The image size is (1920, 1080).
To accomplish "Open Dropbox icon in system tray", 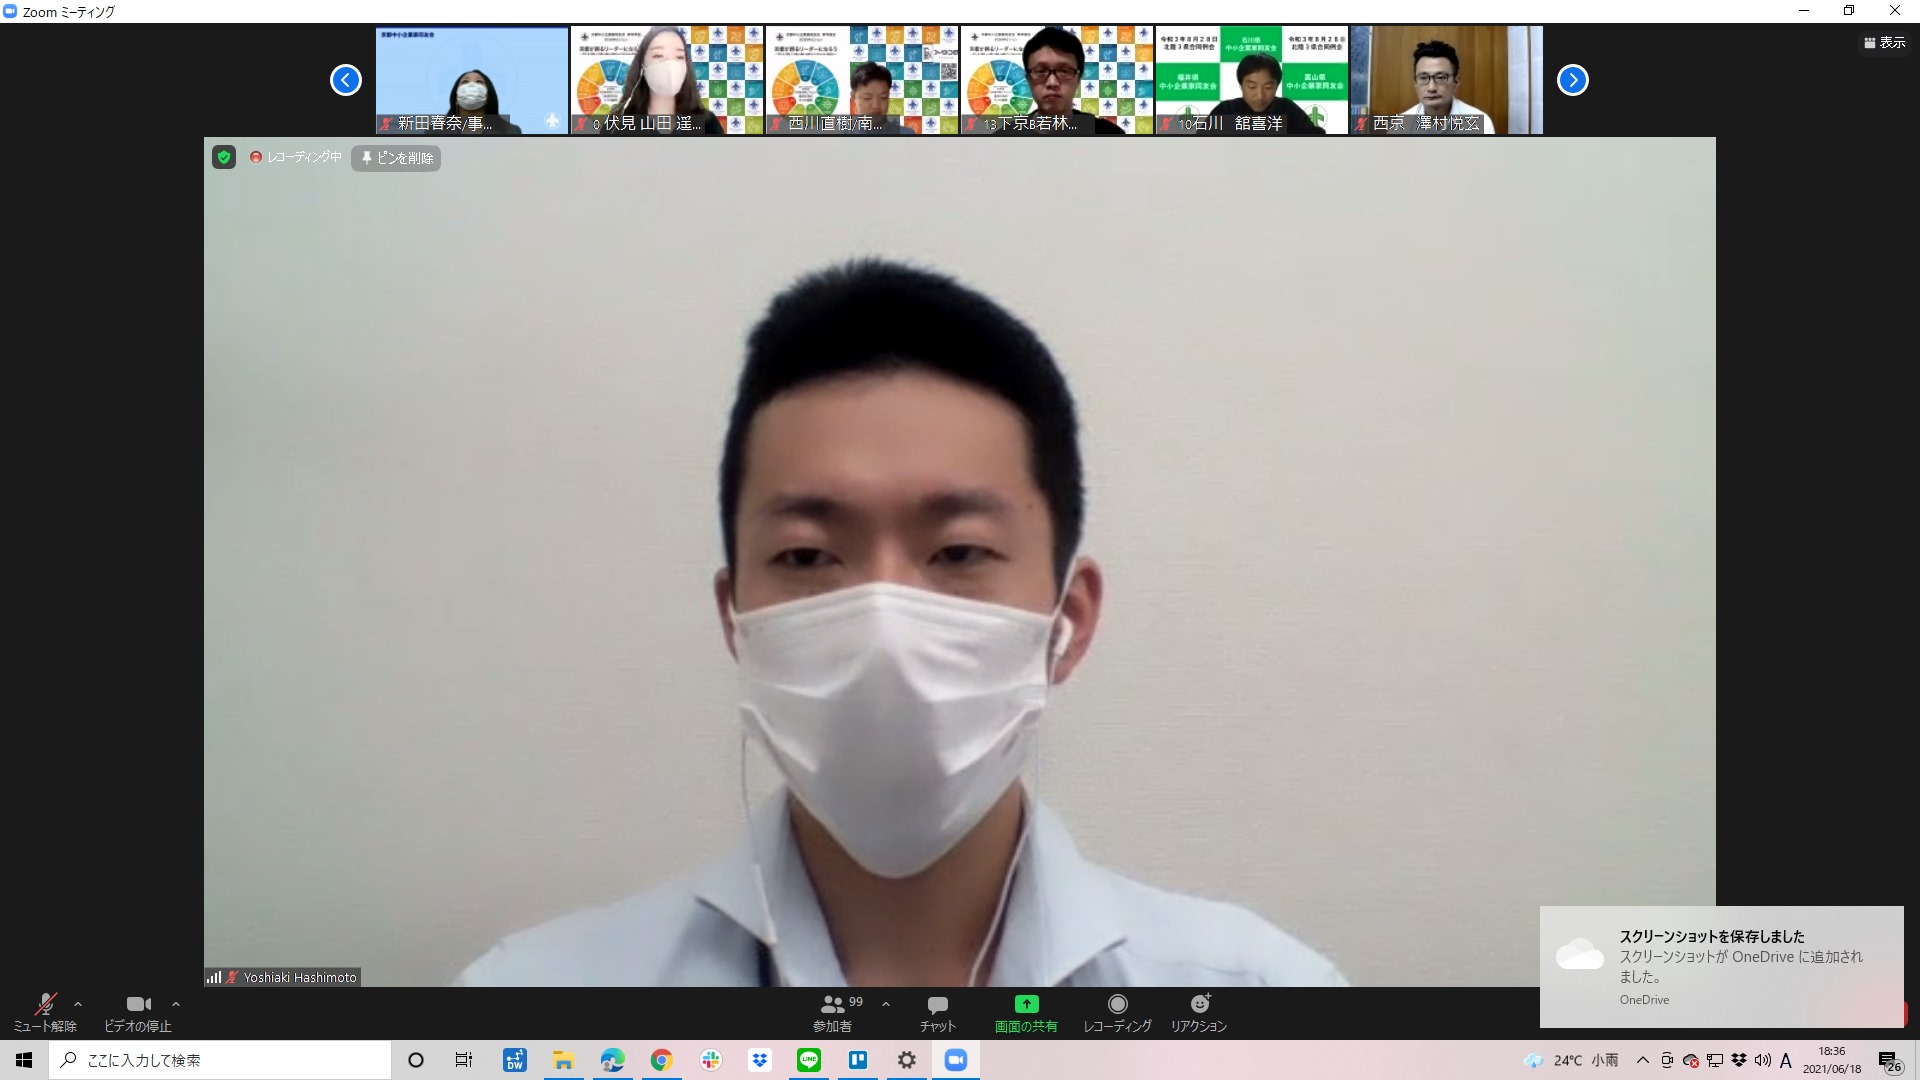I will click(1739, 1060).
